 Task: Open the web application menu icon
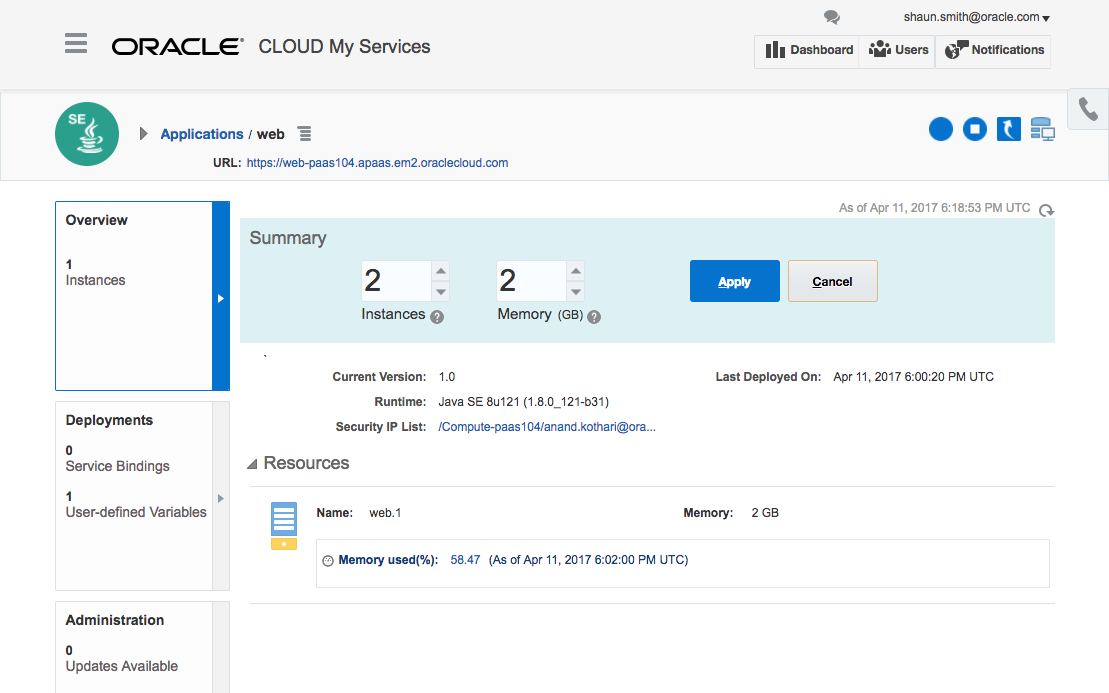[x=304, y=134]
